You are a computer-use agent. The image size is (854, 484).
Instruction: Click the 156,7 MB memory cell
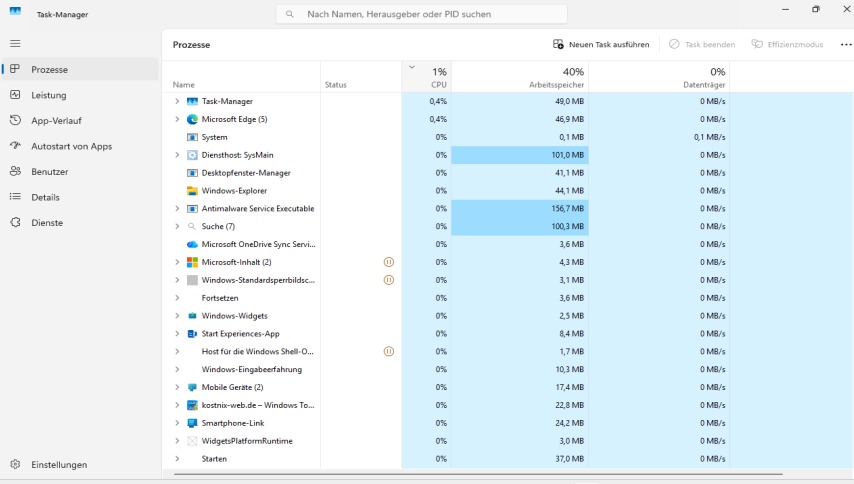point(520,209)
